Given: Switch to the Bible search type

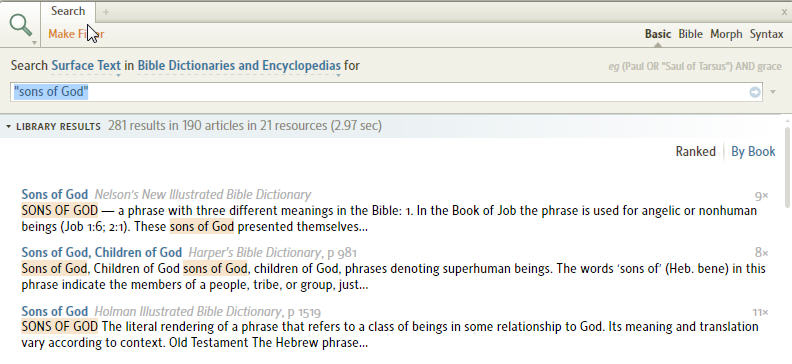Looking at the screenshot, I should (690, 34).
